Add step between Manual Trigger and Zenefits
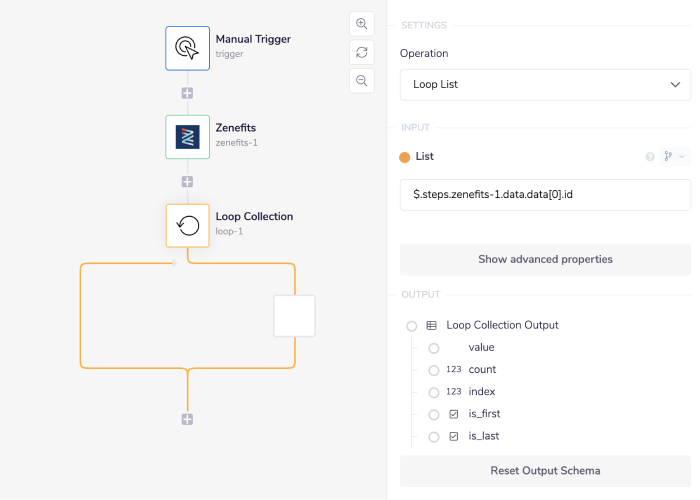 [187, 93]
